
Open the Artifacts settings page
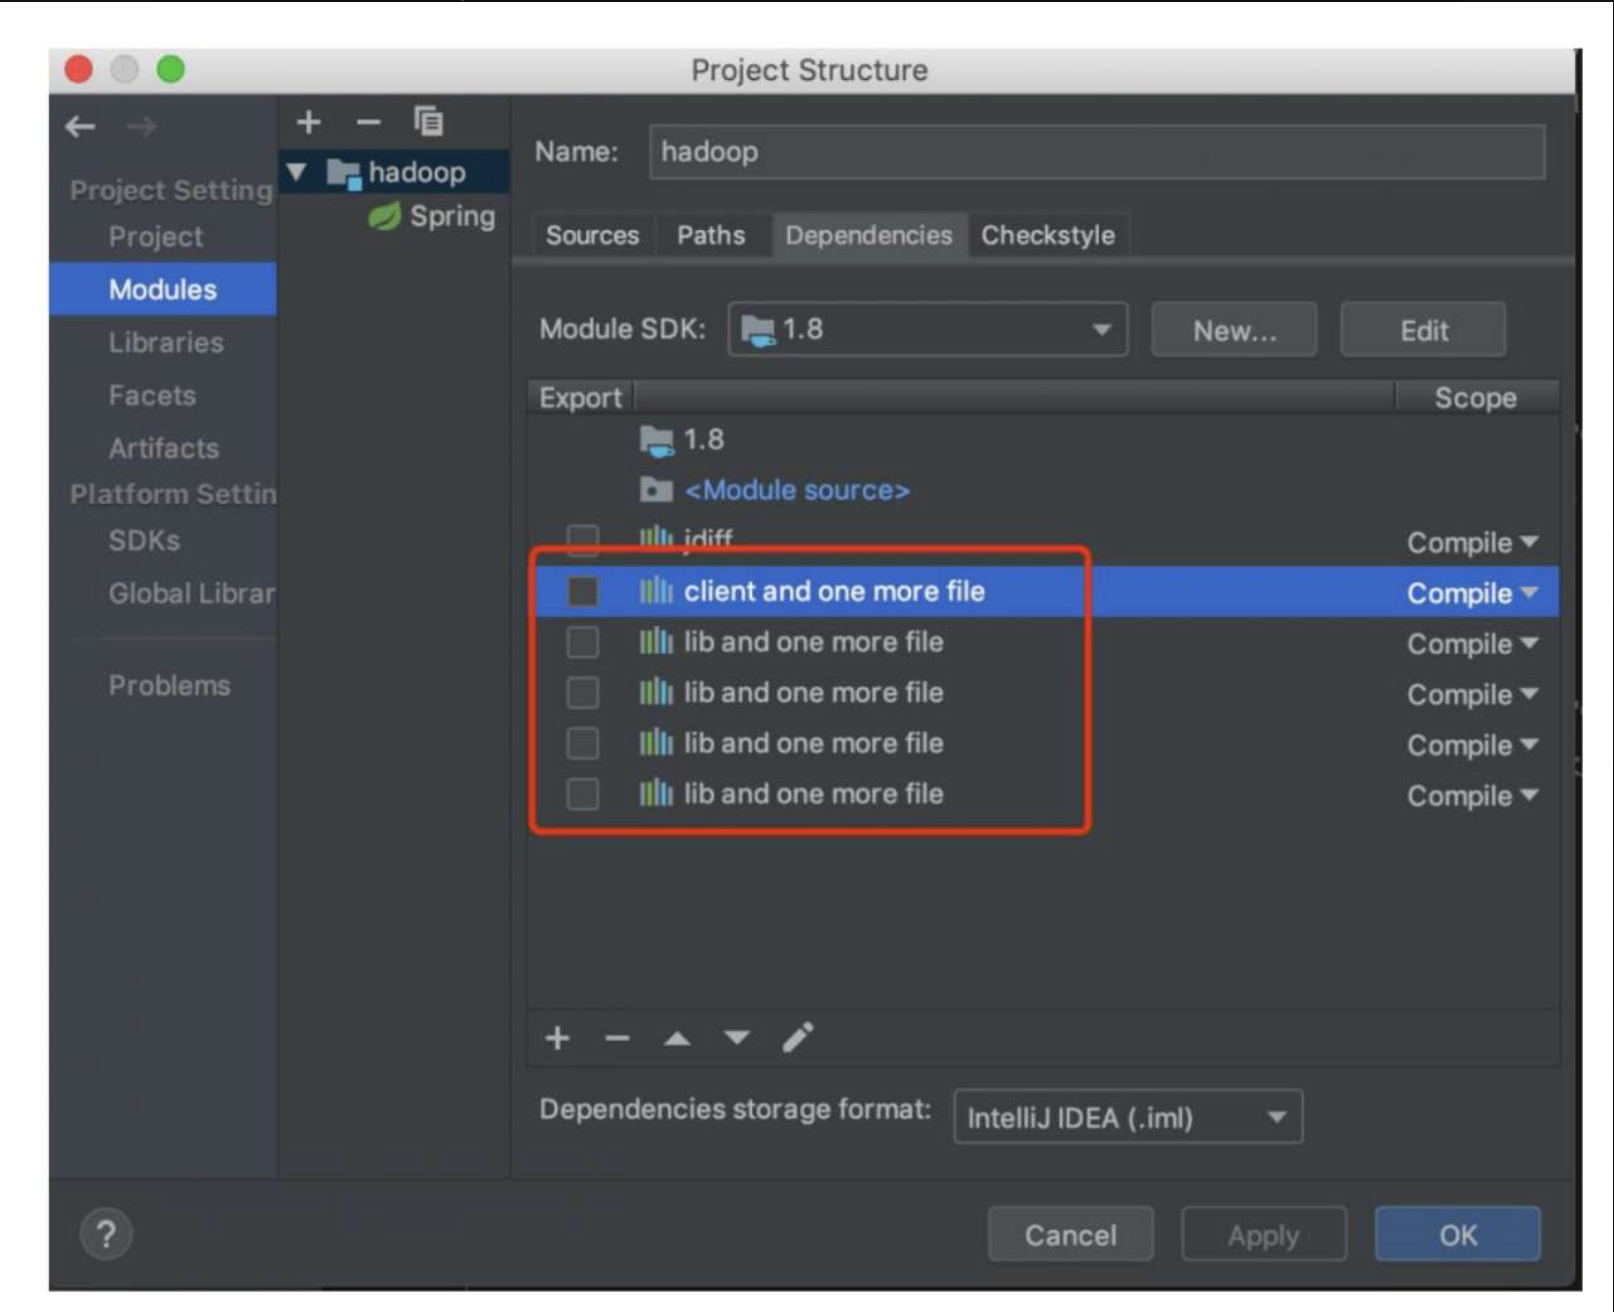pos(164,448)
